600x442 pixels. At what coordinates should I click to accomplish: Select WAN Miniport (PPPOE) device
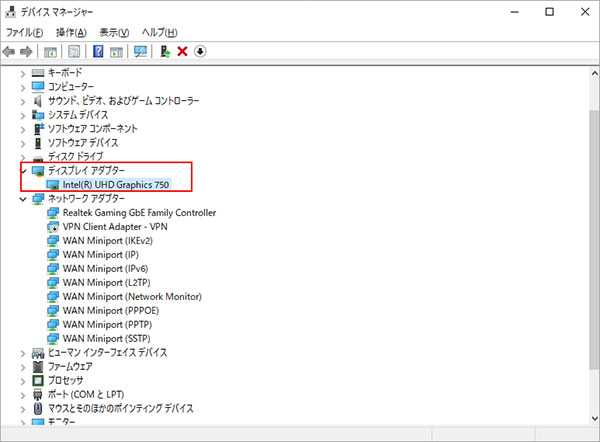109,311
